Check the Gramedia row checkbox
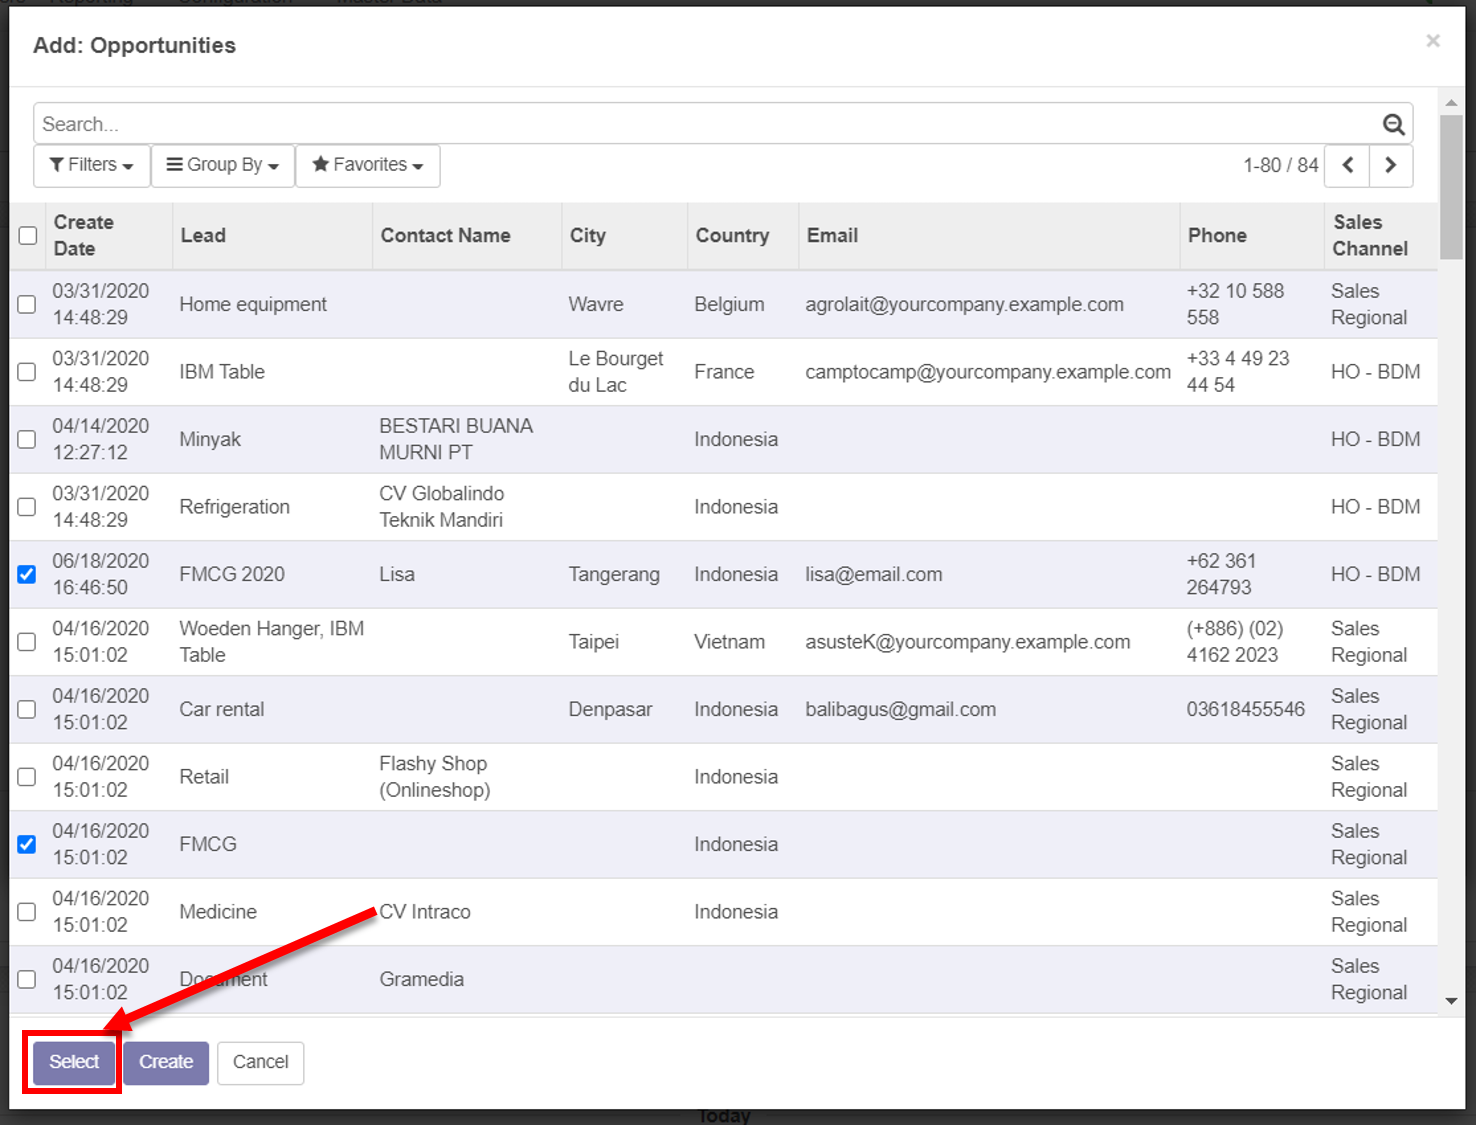 [x=27, y=979]
